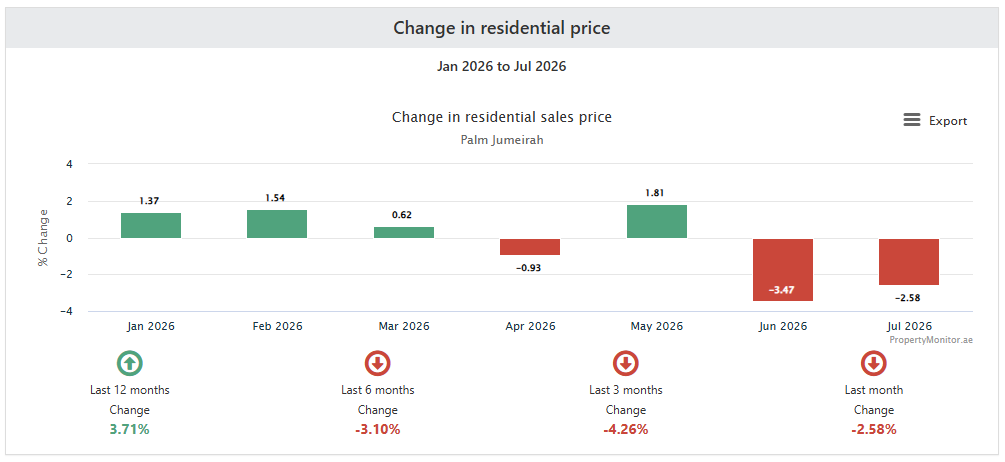
Task: Click the -2.58% last month change value
Action: (874, 429)
